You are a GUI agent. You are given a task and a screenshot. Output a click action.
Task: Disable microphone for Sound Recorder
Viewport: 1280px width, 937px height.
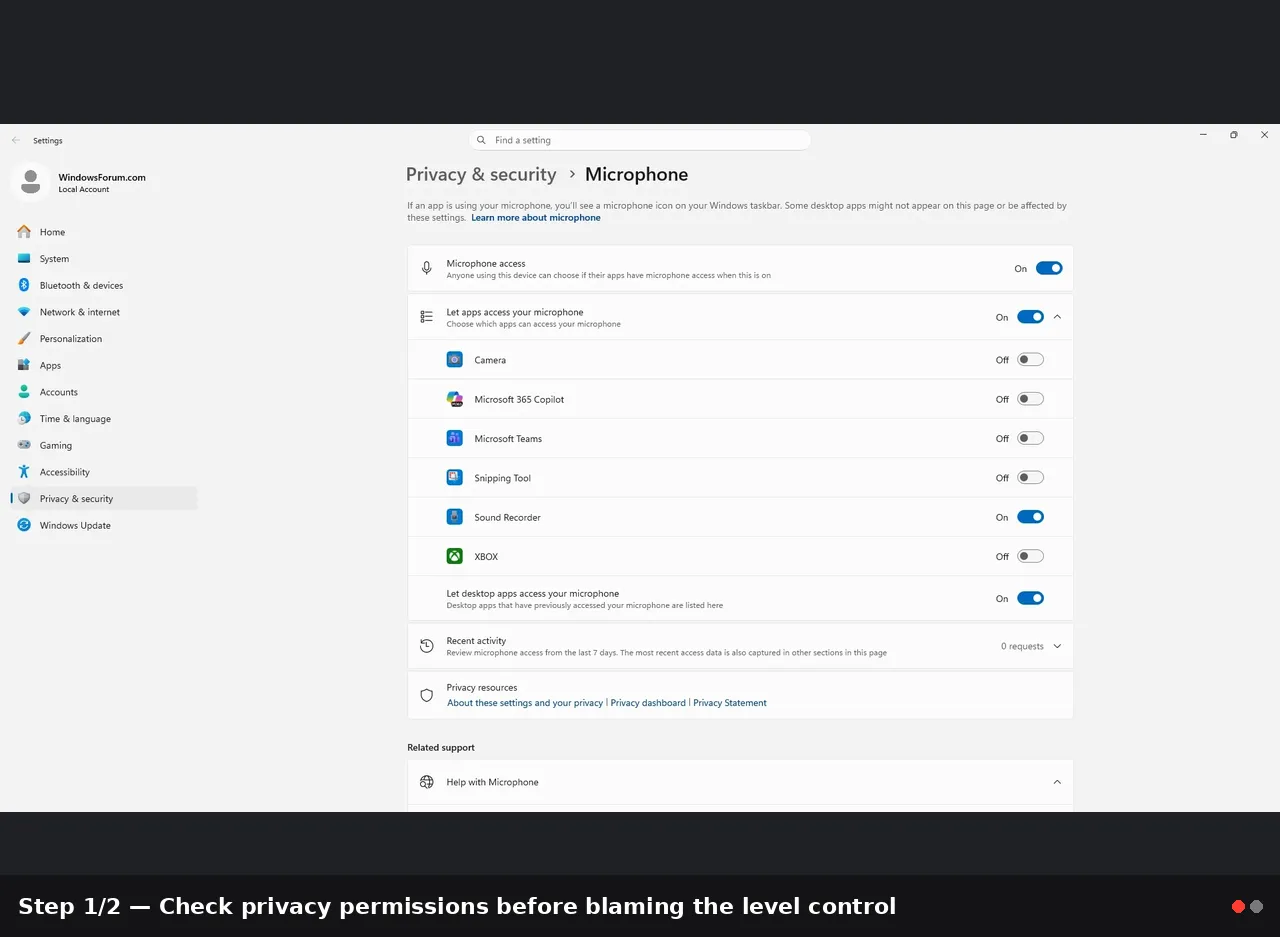click(x=1030, y=517)
